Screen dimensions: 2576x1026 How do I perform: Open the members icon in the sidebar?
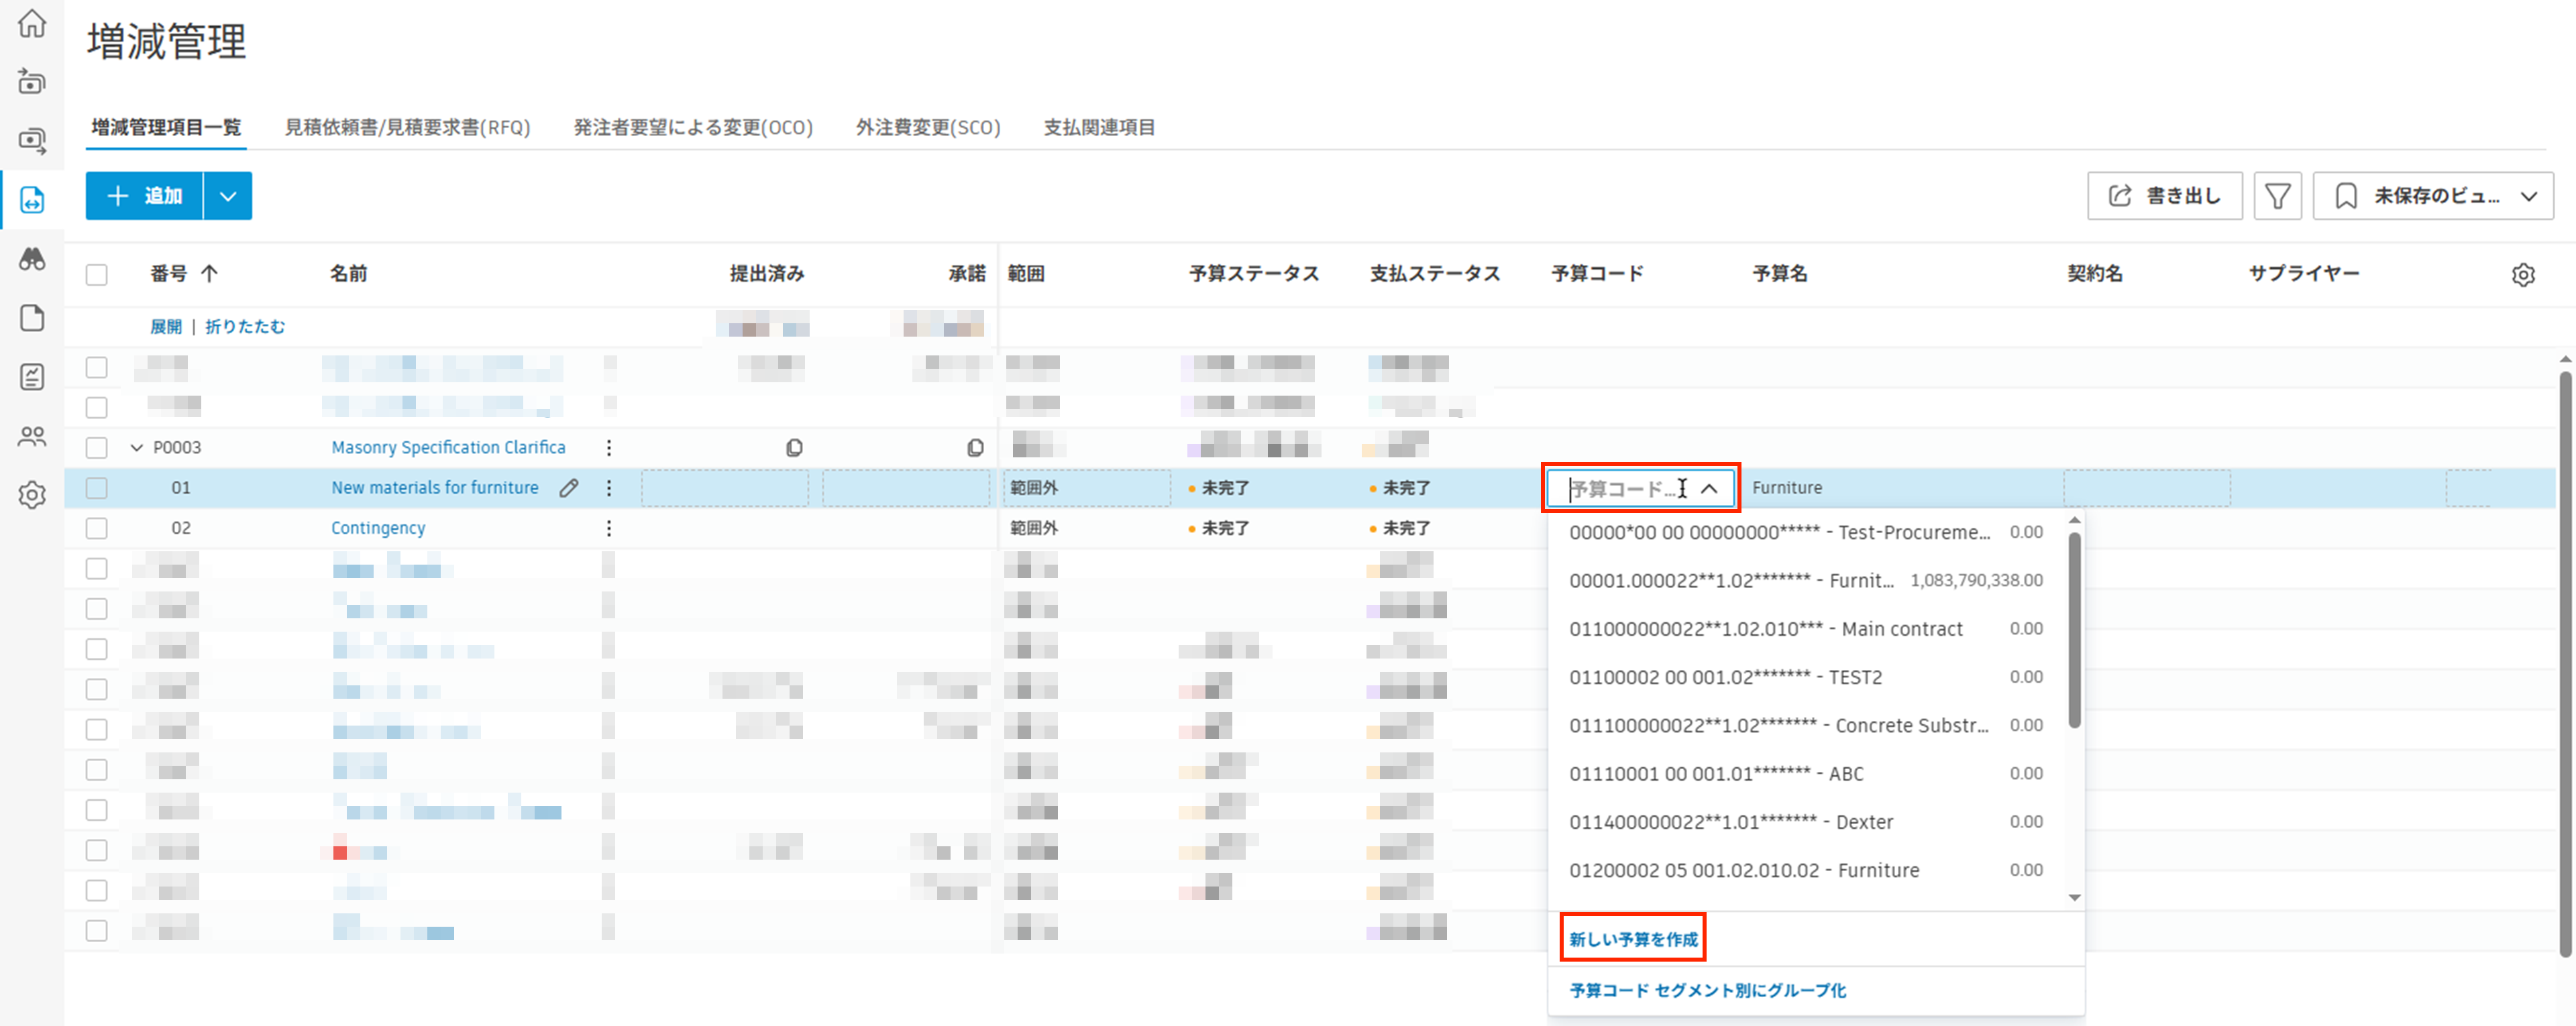tap(33, 436)
